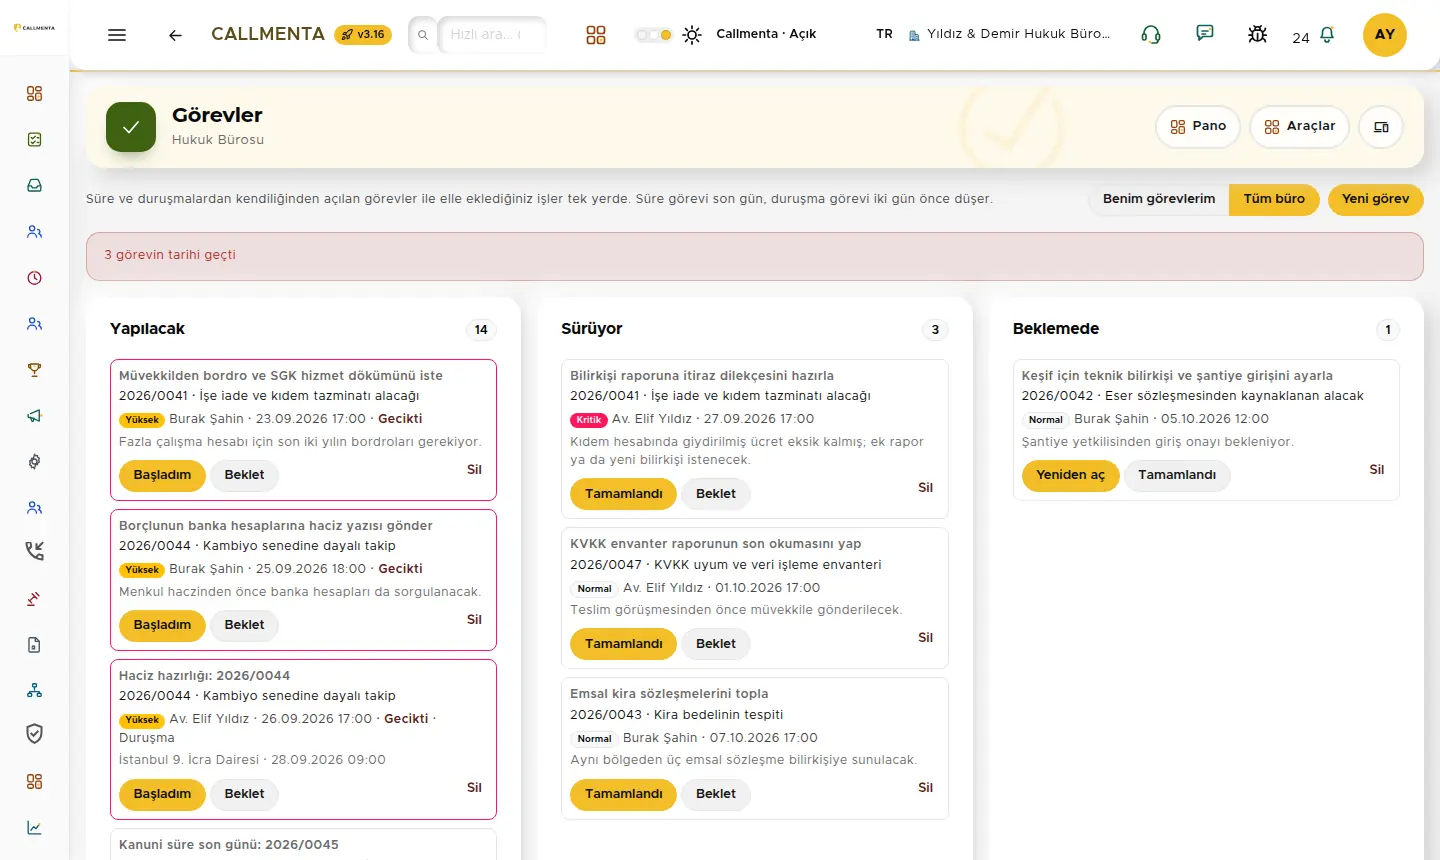This screenshot has width=1440, height=860.
Task: Open the hamburger navigation menu
Action: tap(117, 35)
